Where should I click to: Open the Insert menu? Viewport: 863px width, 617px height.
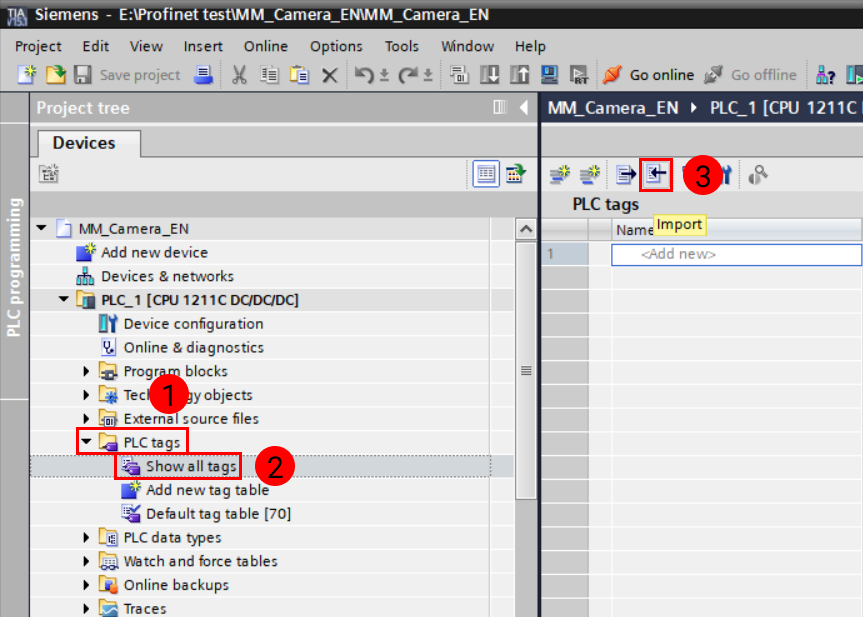(x=203, y=46)
